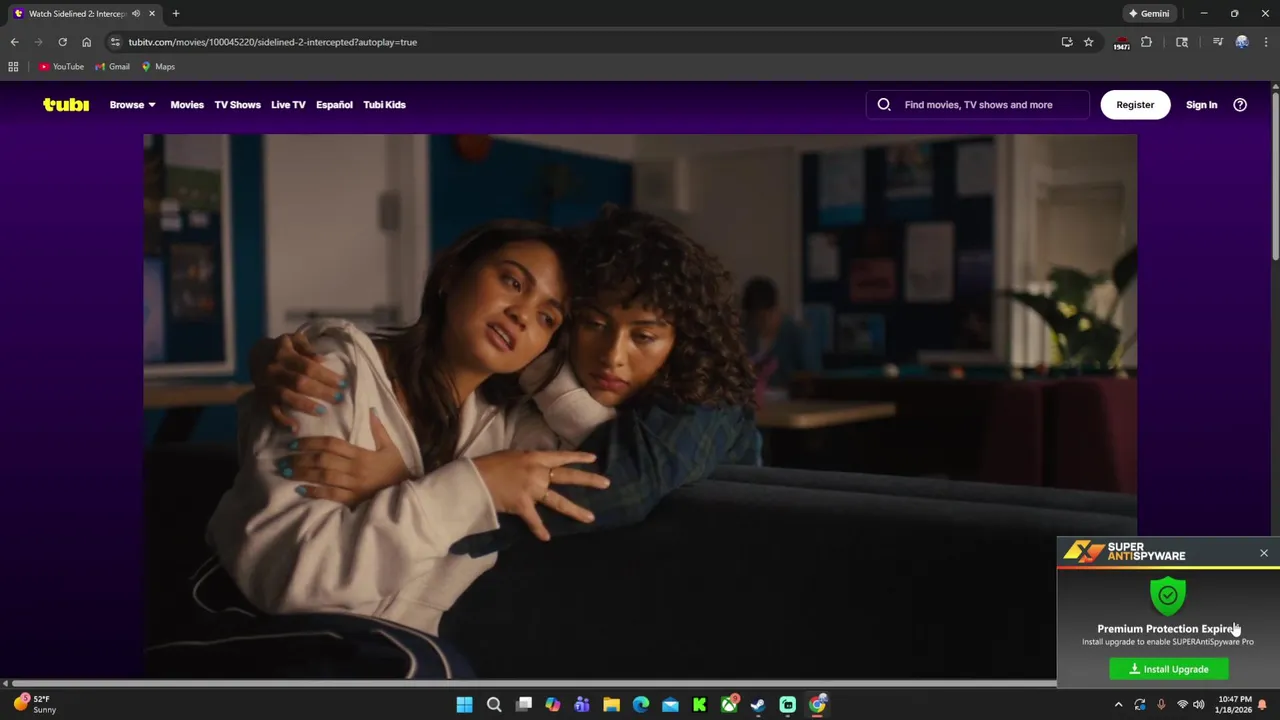Click the search magnifier icon on Tubi

(884, 104)
